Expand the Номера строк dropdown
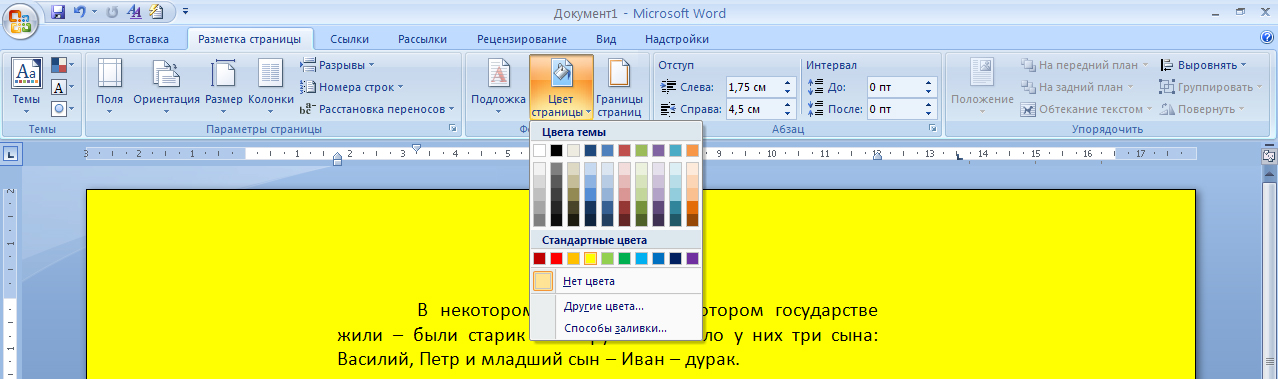The height and width of the screenshot is (379, 1278). tap(351, 87)
